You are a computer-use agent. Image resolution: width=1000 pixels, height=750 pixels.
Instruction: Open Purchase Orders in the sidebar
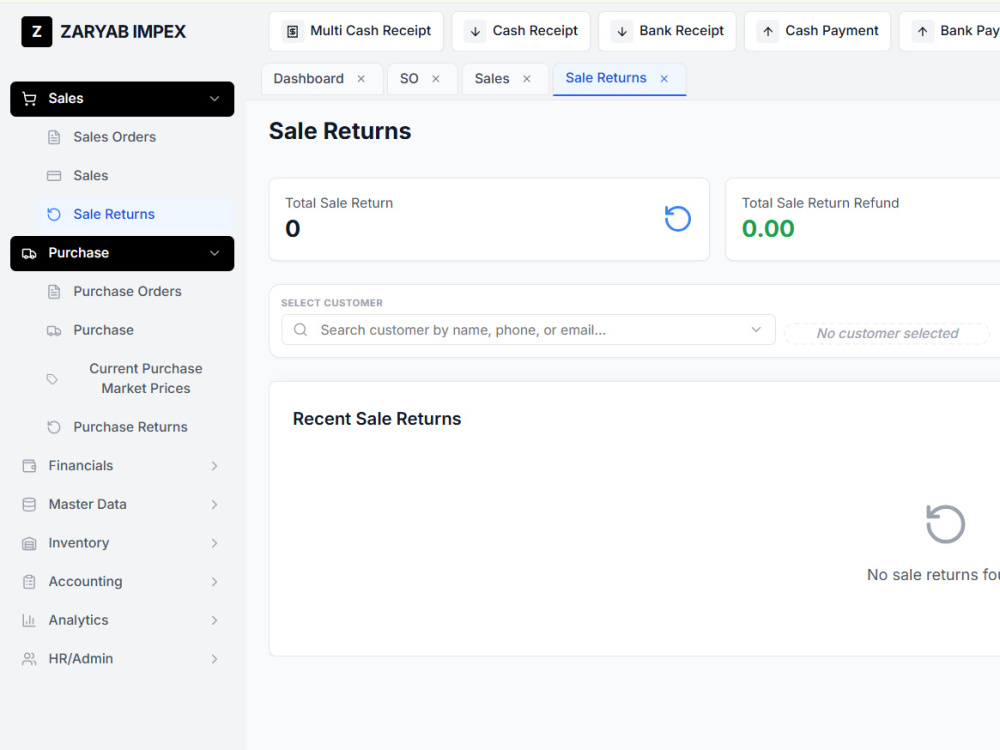point(135,291)
